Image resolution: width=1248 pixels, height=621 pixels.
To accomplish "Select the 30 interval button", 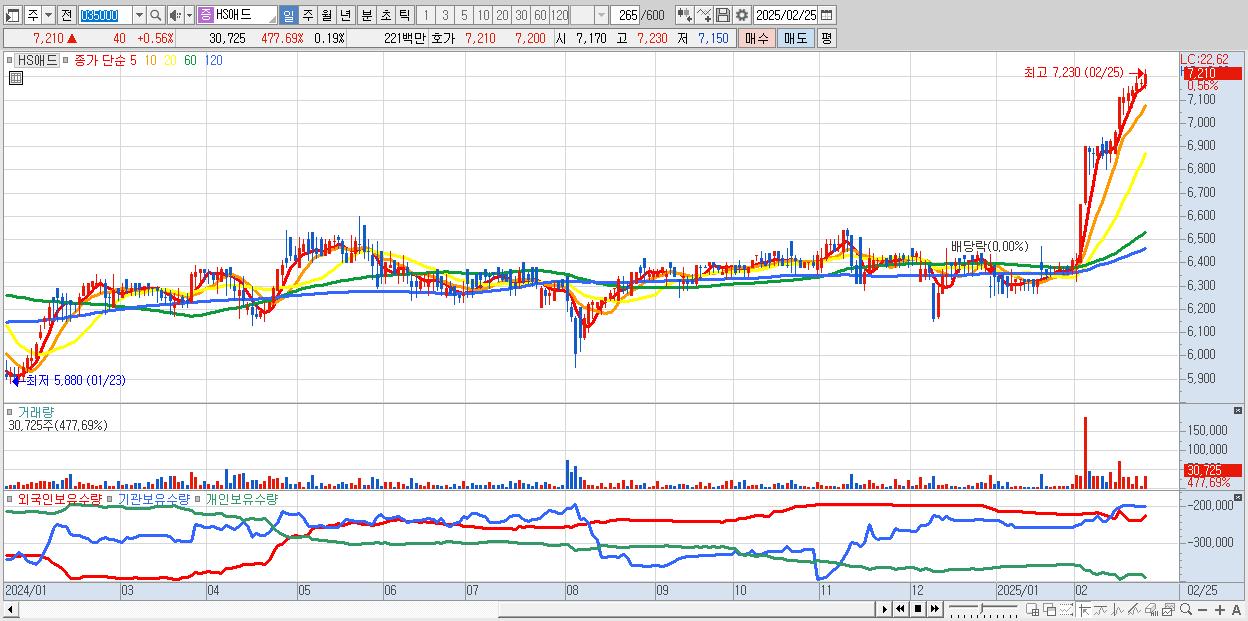I will coord(521,15).
